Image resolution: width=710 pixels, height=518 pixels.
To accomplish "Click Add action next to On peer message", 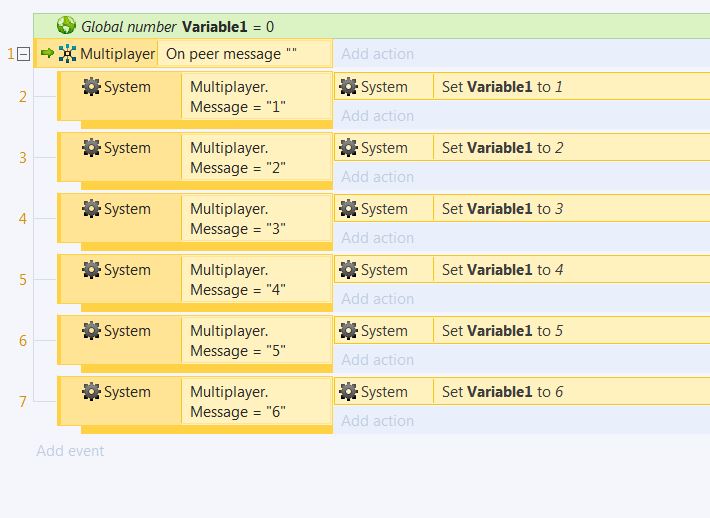I will tap(378, 54).
